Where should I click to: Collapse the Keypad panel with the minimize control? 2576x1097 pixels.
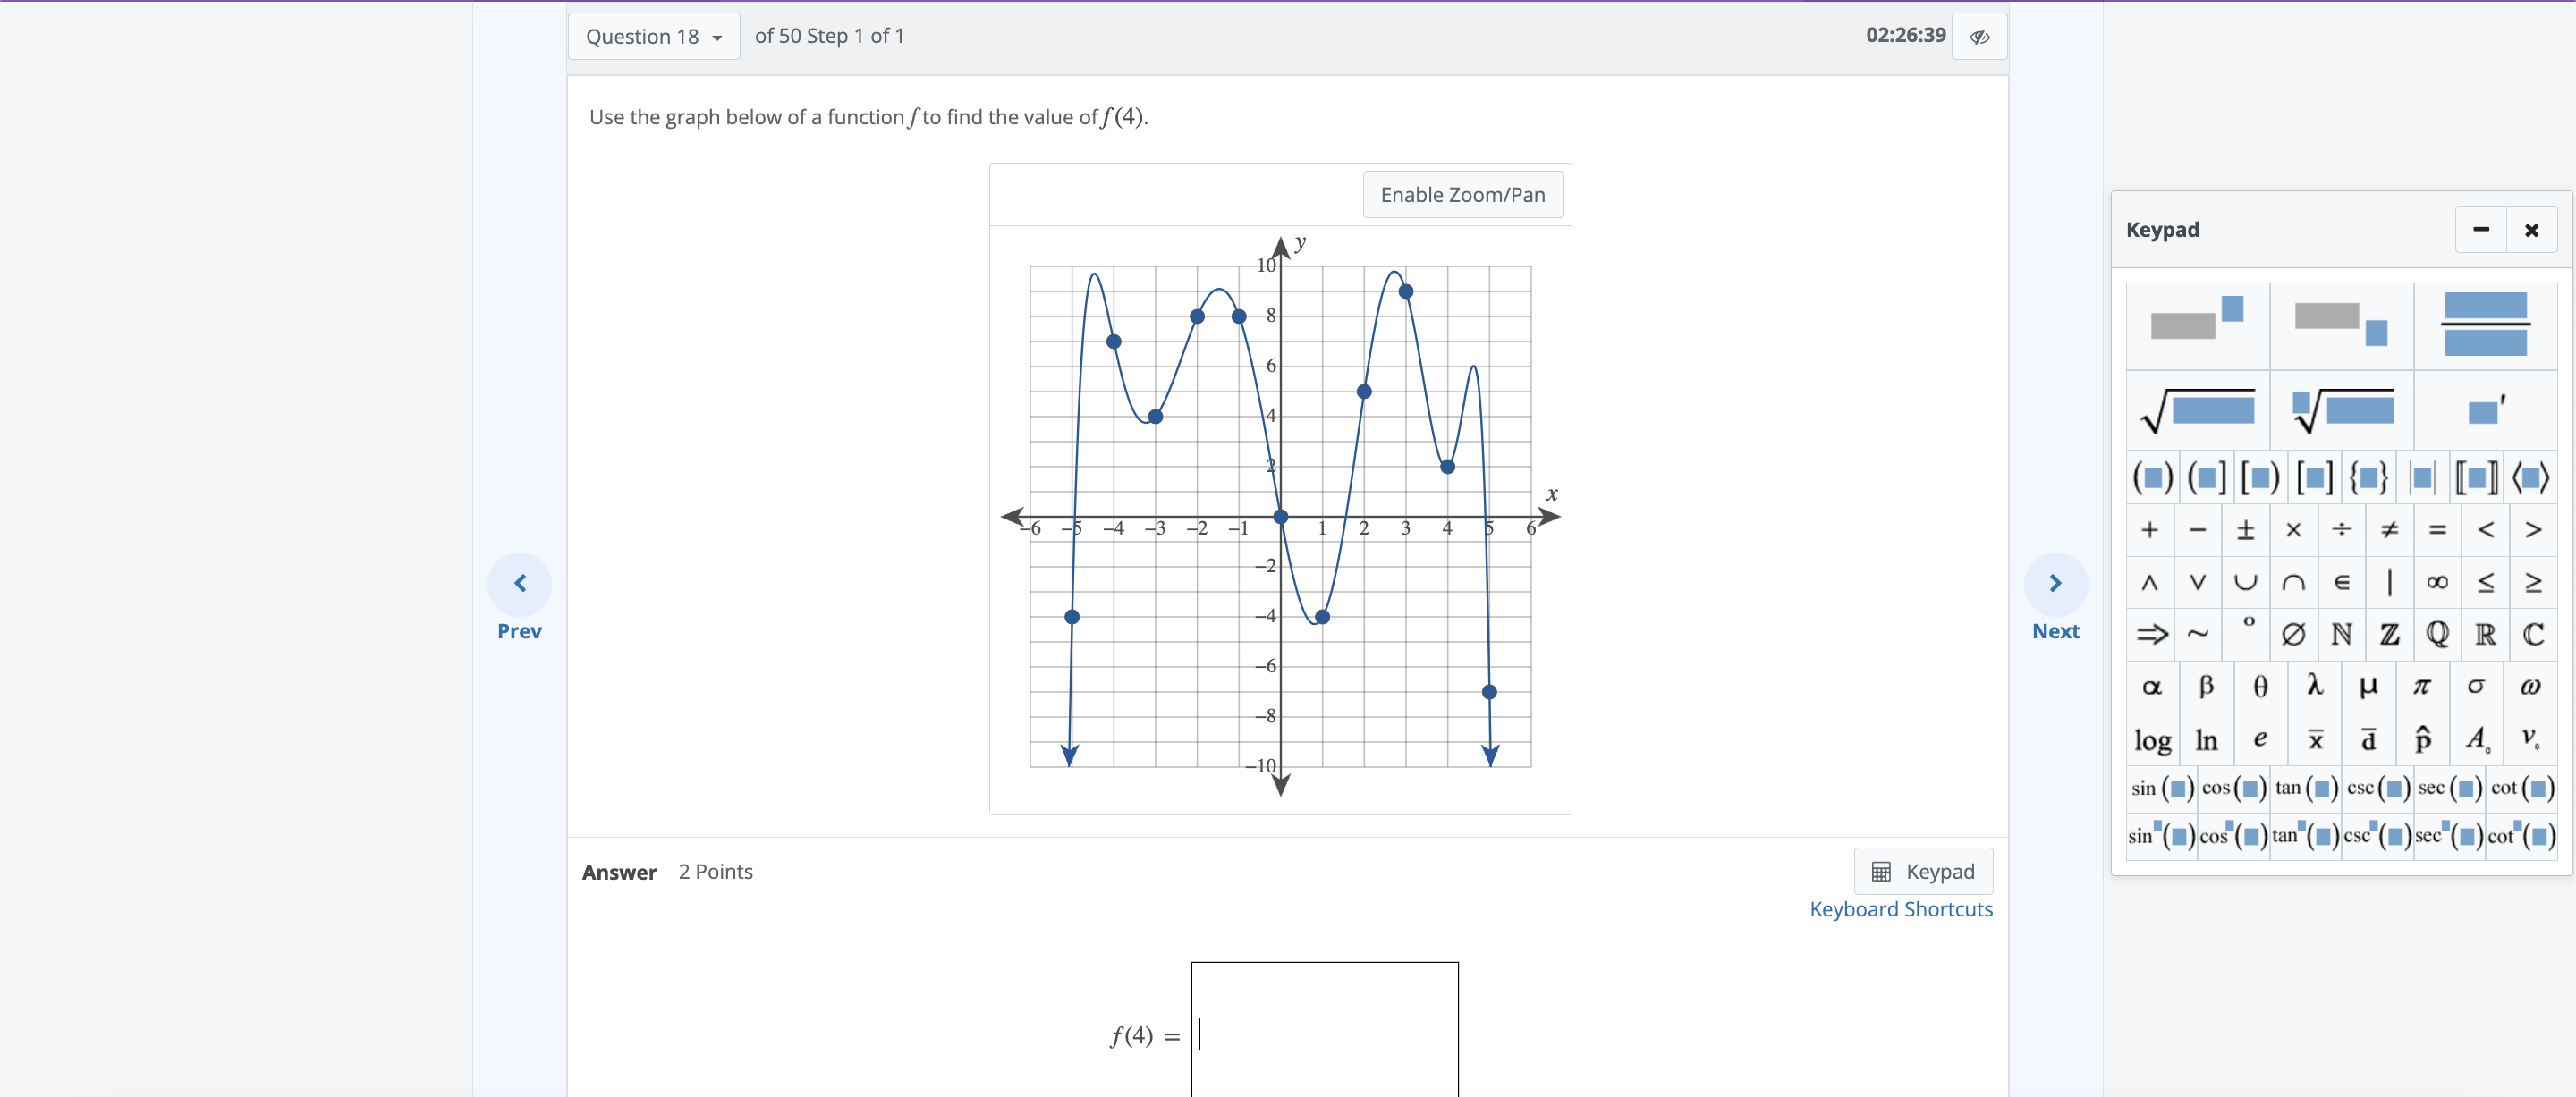2481,229
